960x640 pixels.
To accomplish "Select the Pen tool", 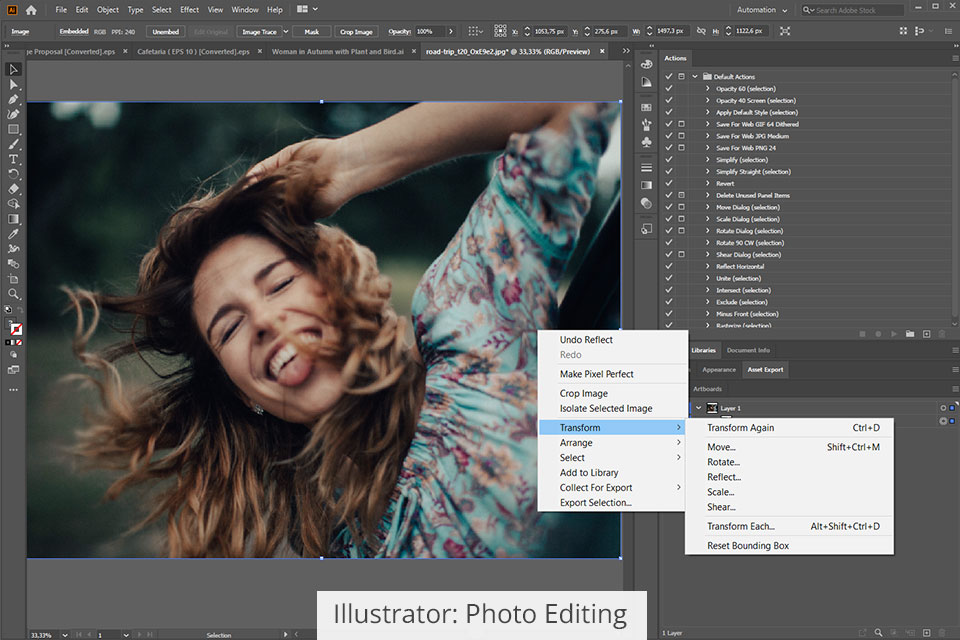I will 13,99.
